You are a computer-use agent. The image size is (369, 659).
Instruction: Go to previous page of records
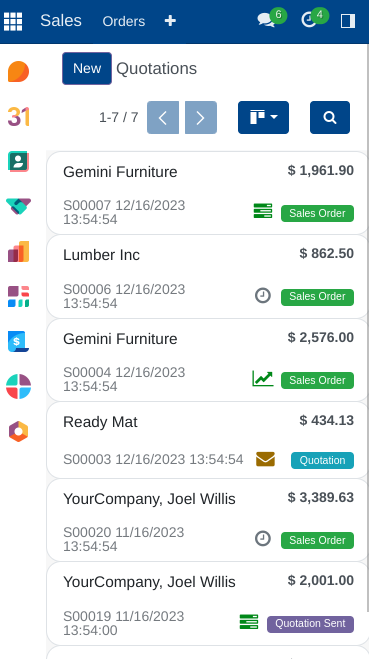pos(163,117)
